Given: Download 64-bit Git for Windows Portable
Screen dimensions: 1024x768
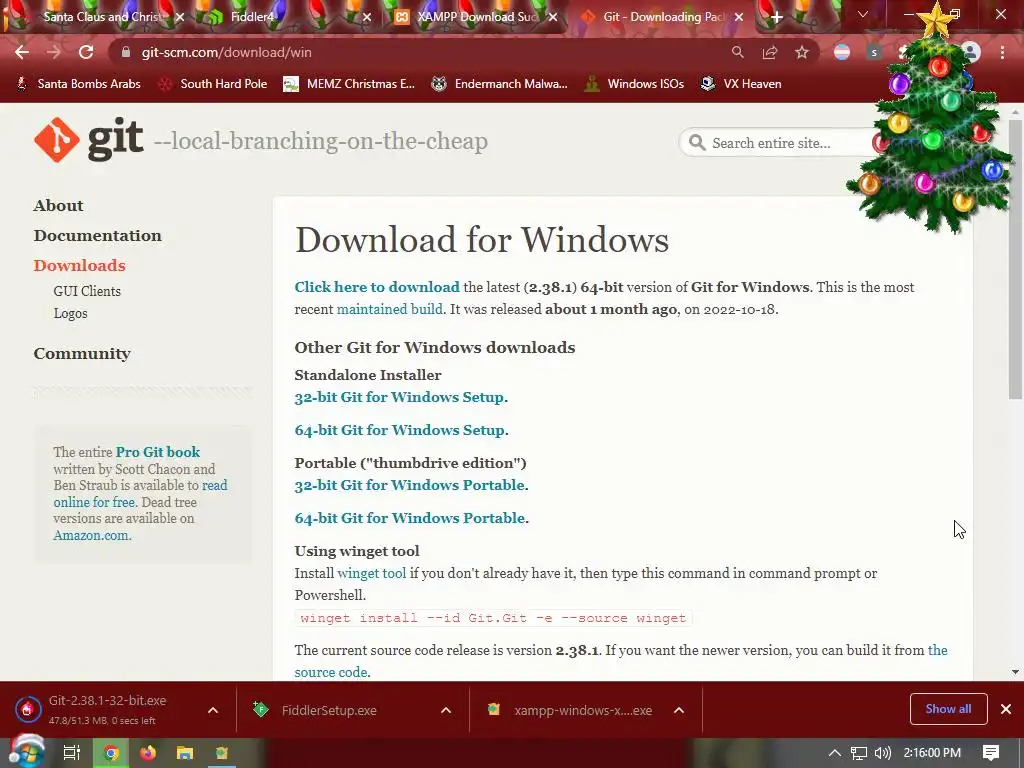Looking at the screenshot, I should pos(409,519).
